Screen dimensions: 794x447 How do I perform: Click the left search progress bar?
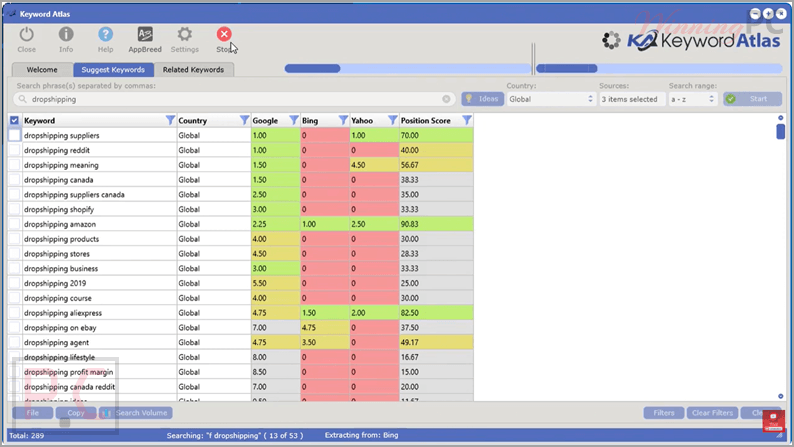408,68
